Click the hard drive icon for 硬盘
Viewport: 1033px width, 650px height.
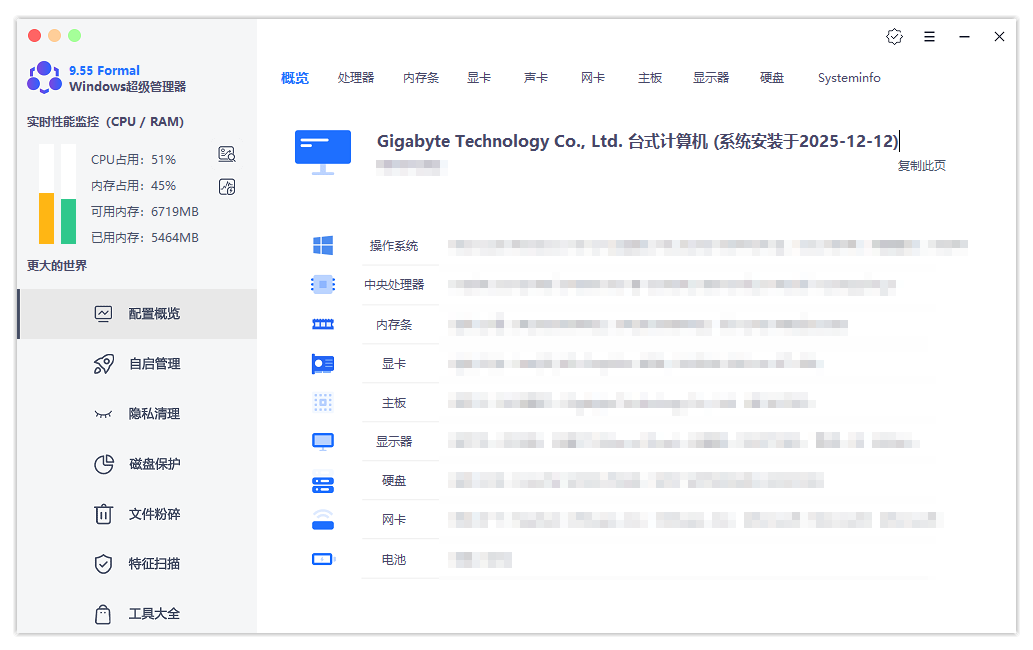coord(323,485)
